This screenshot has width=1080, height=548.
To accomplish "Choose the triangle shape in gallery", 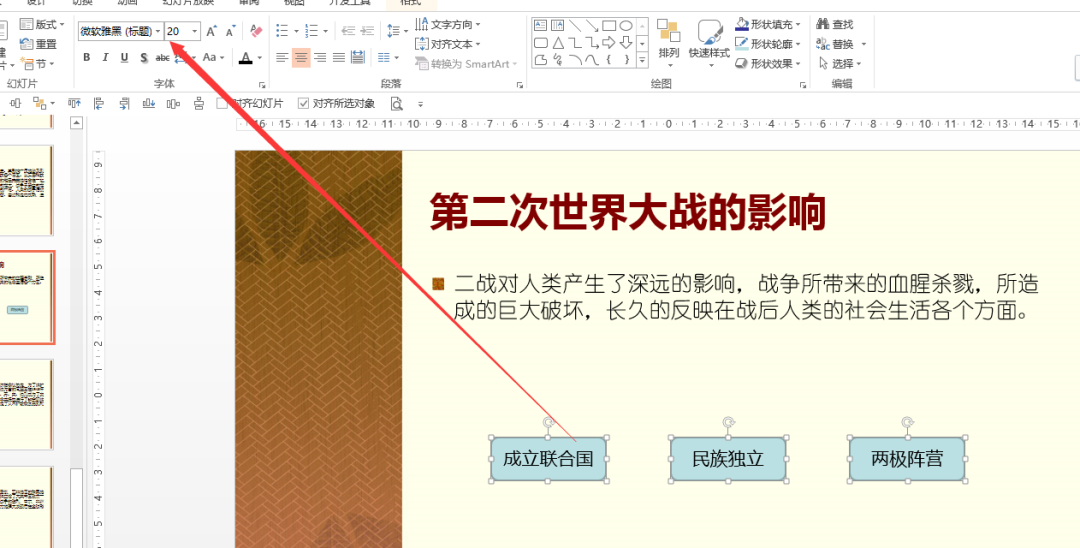I will [x=558, y=43].
